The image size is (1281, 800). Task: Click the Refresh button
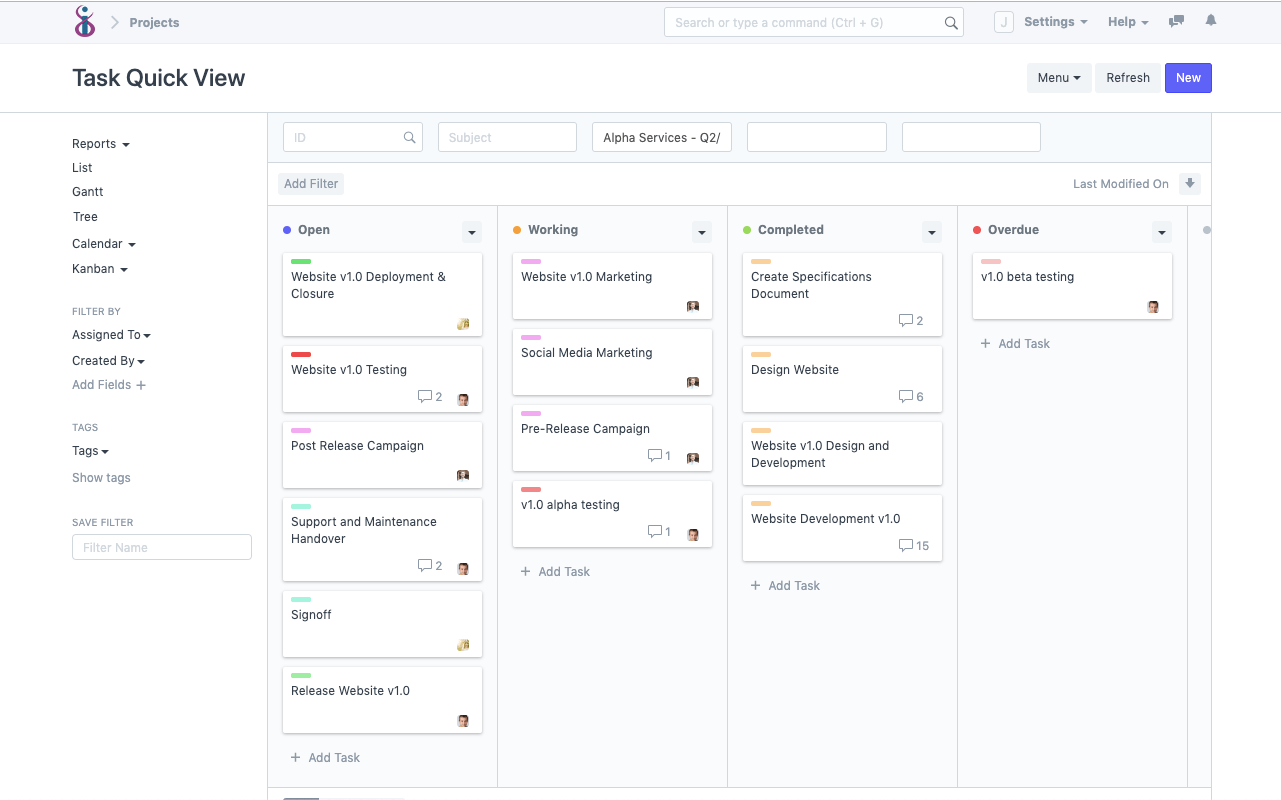pos(1127,77)
